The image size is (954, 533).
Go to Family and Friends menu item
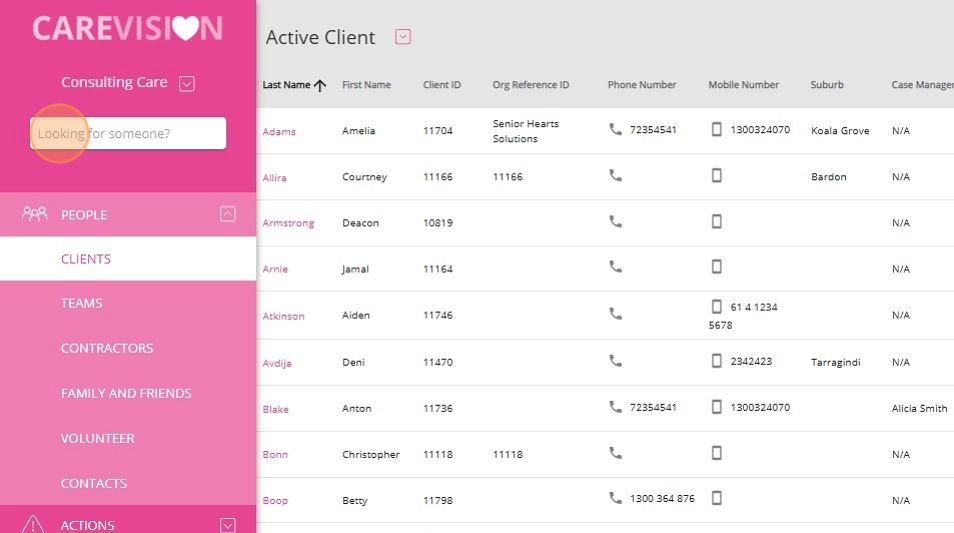[126, 393]
